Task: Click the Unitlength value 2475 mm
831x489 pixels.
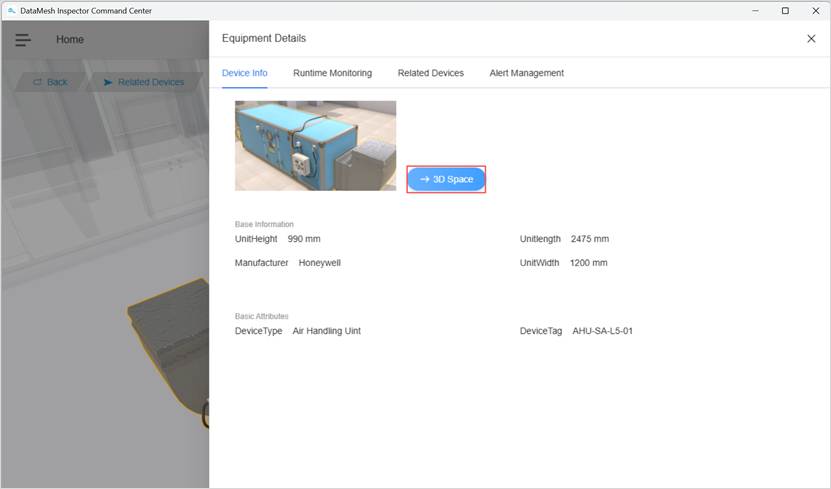Action: click(x=589, y=239)
